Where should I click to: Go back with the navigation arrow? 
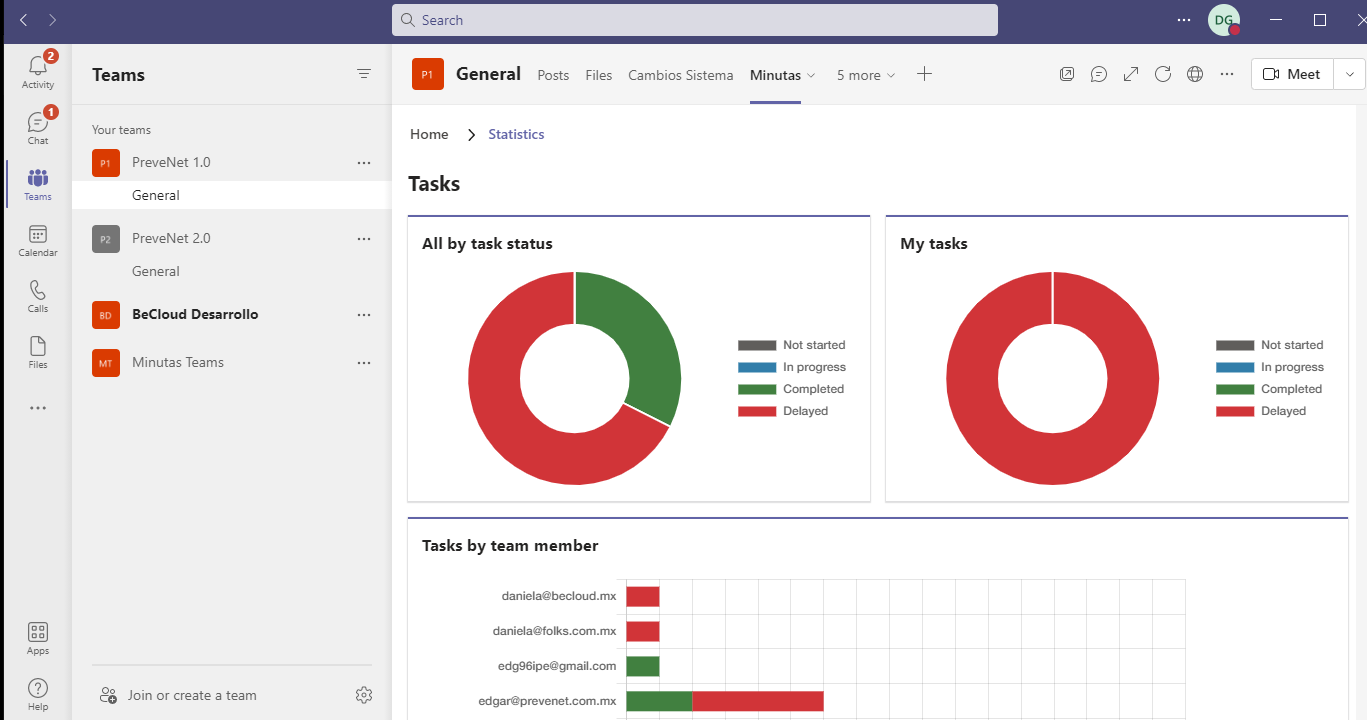tap(23, 20)
